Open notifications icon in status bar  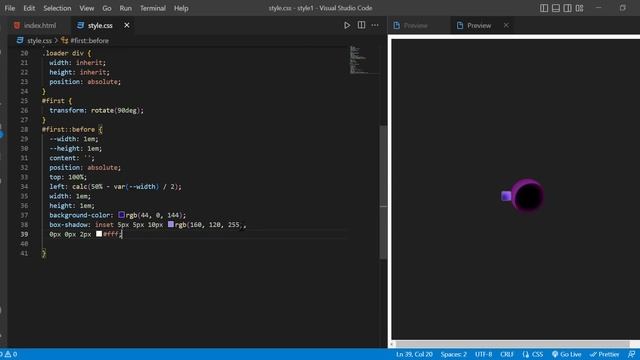[631, 354]
